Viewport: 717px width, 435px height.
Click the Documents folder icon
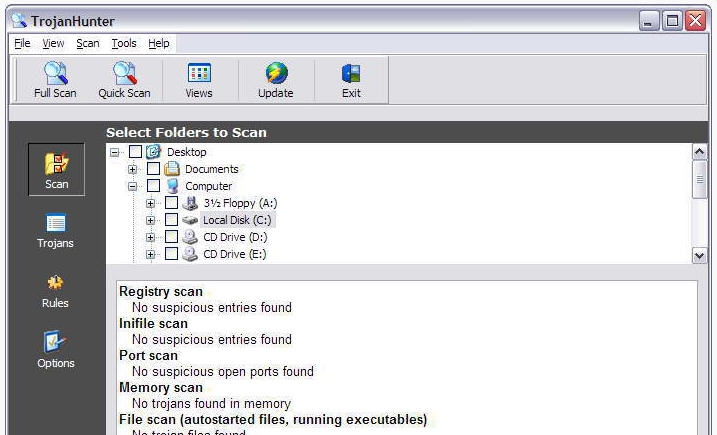172,169
